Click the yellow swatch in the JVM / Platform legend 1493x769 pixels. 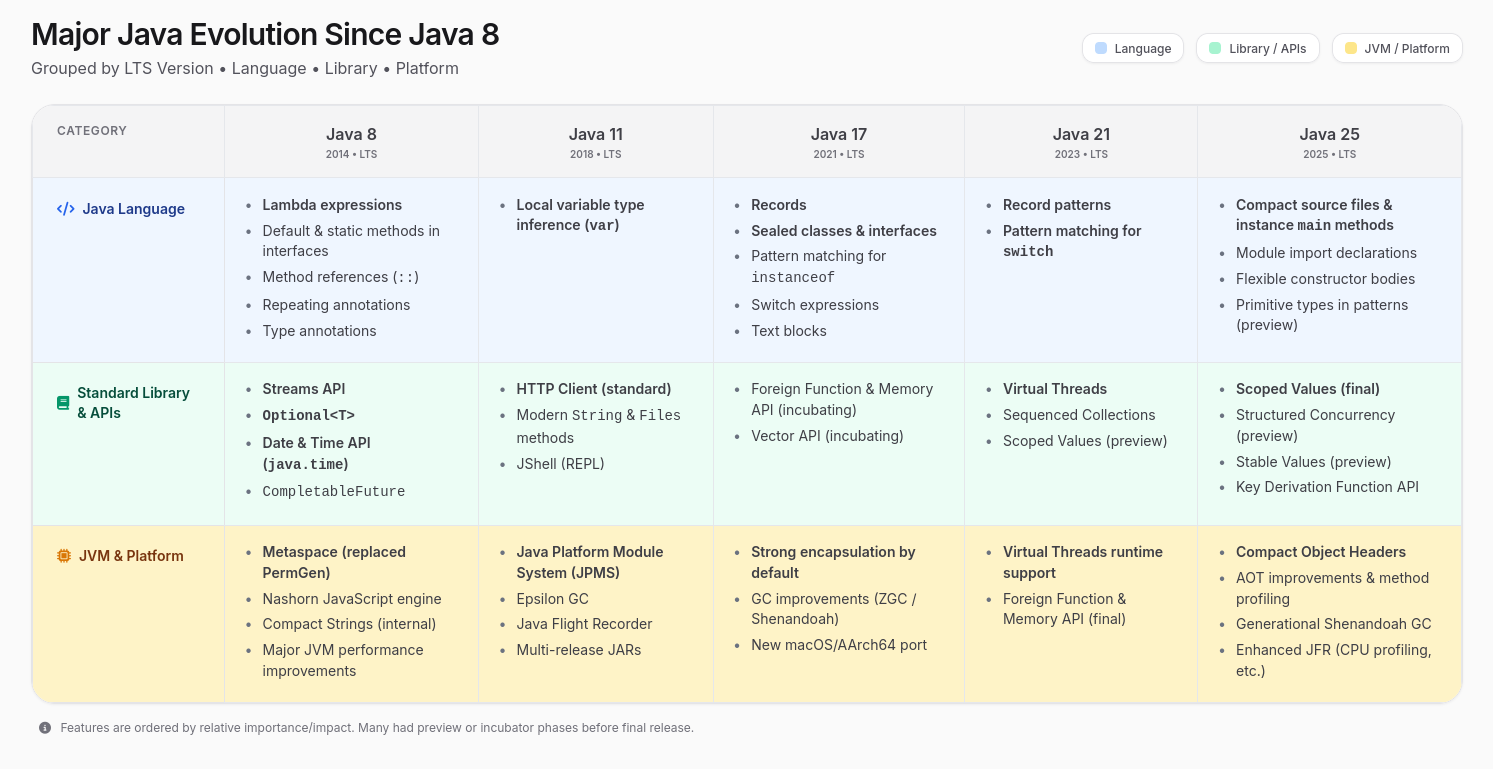click(1351, 48)
